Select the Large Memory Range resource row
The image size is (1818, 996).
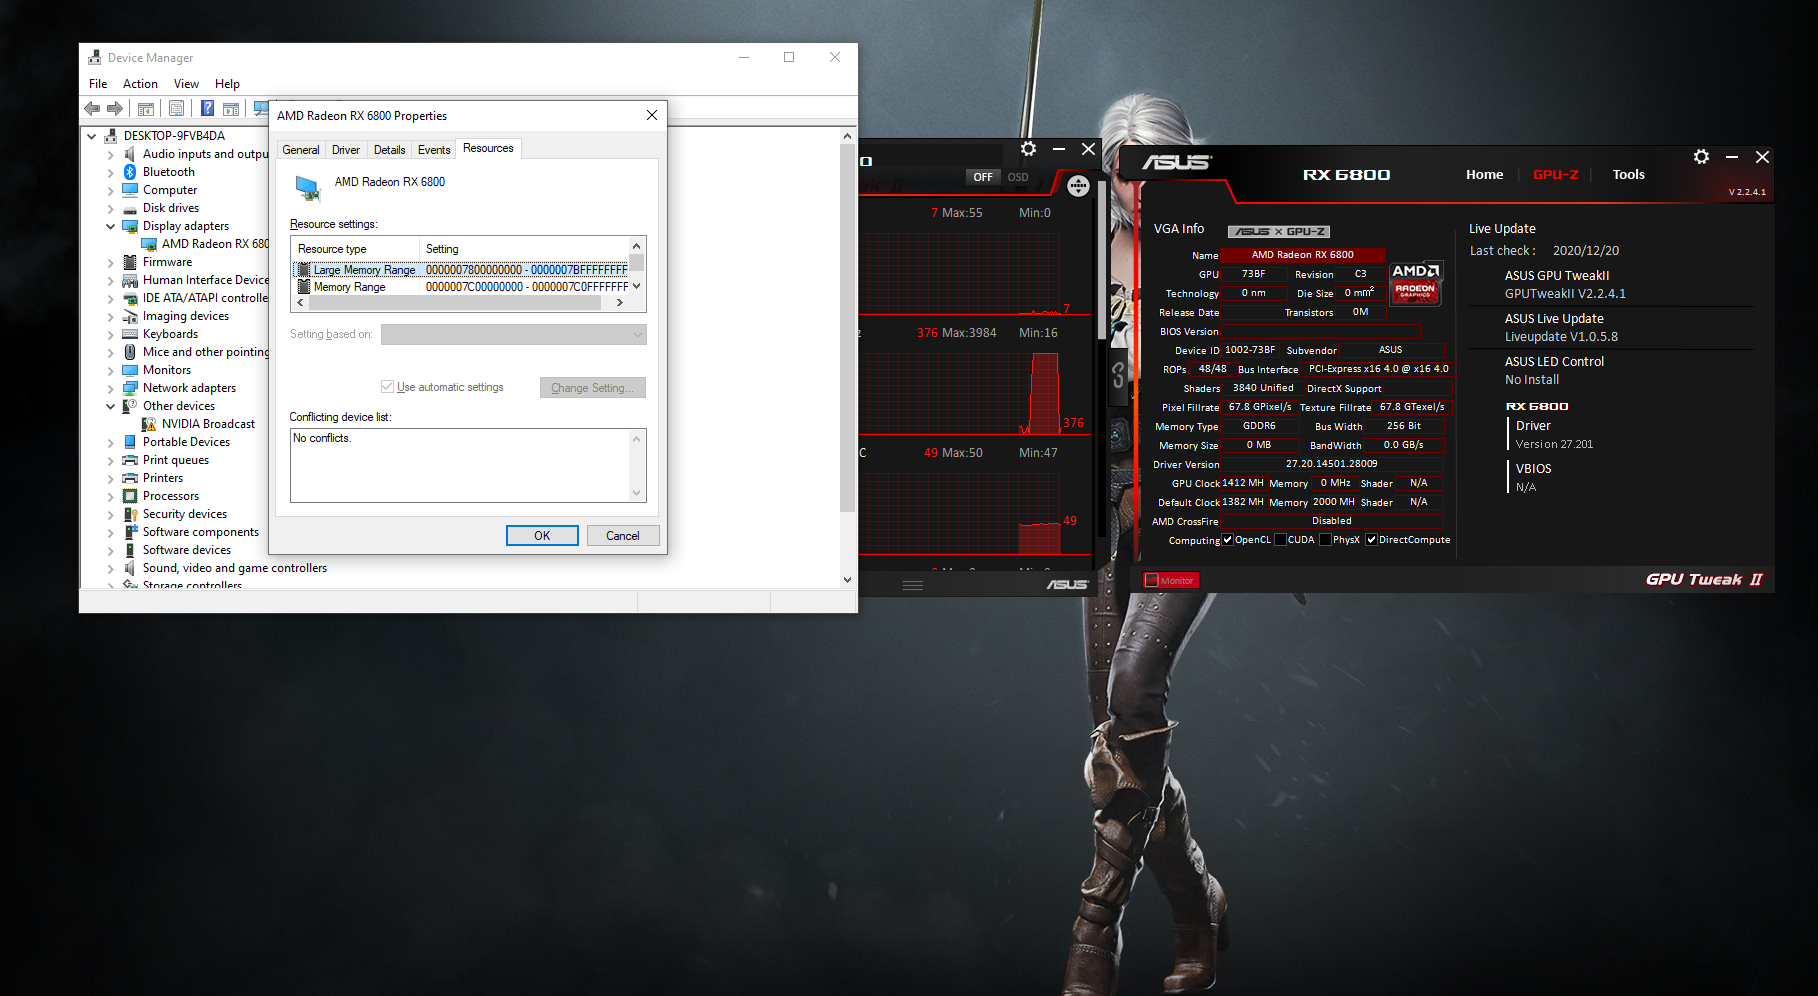point(461,270)
